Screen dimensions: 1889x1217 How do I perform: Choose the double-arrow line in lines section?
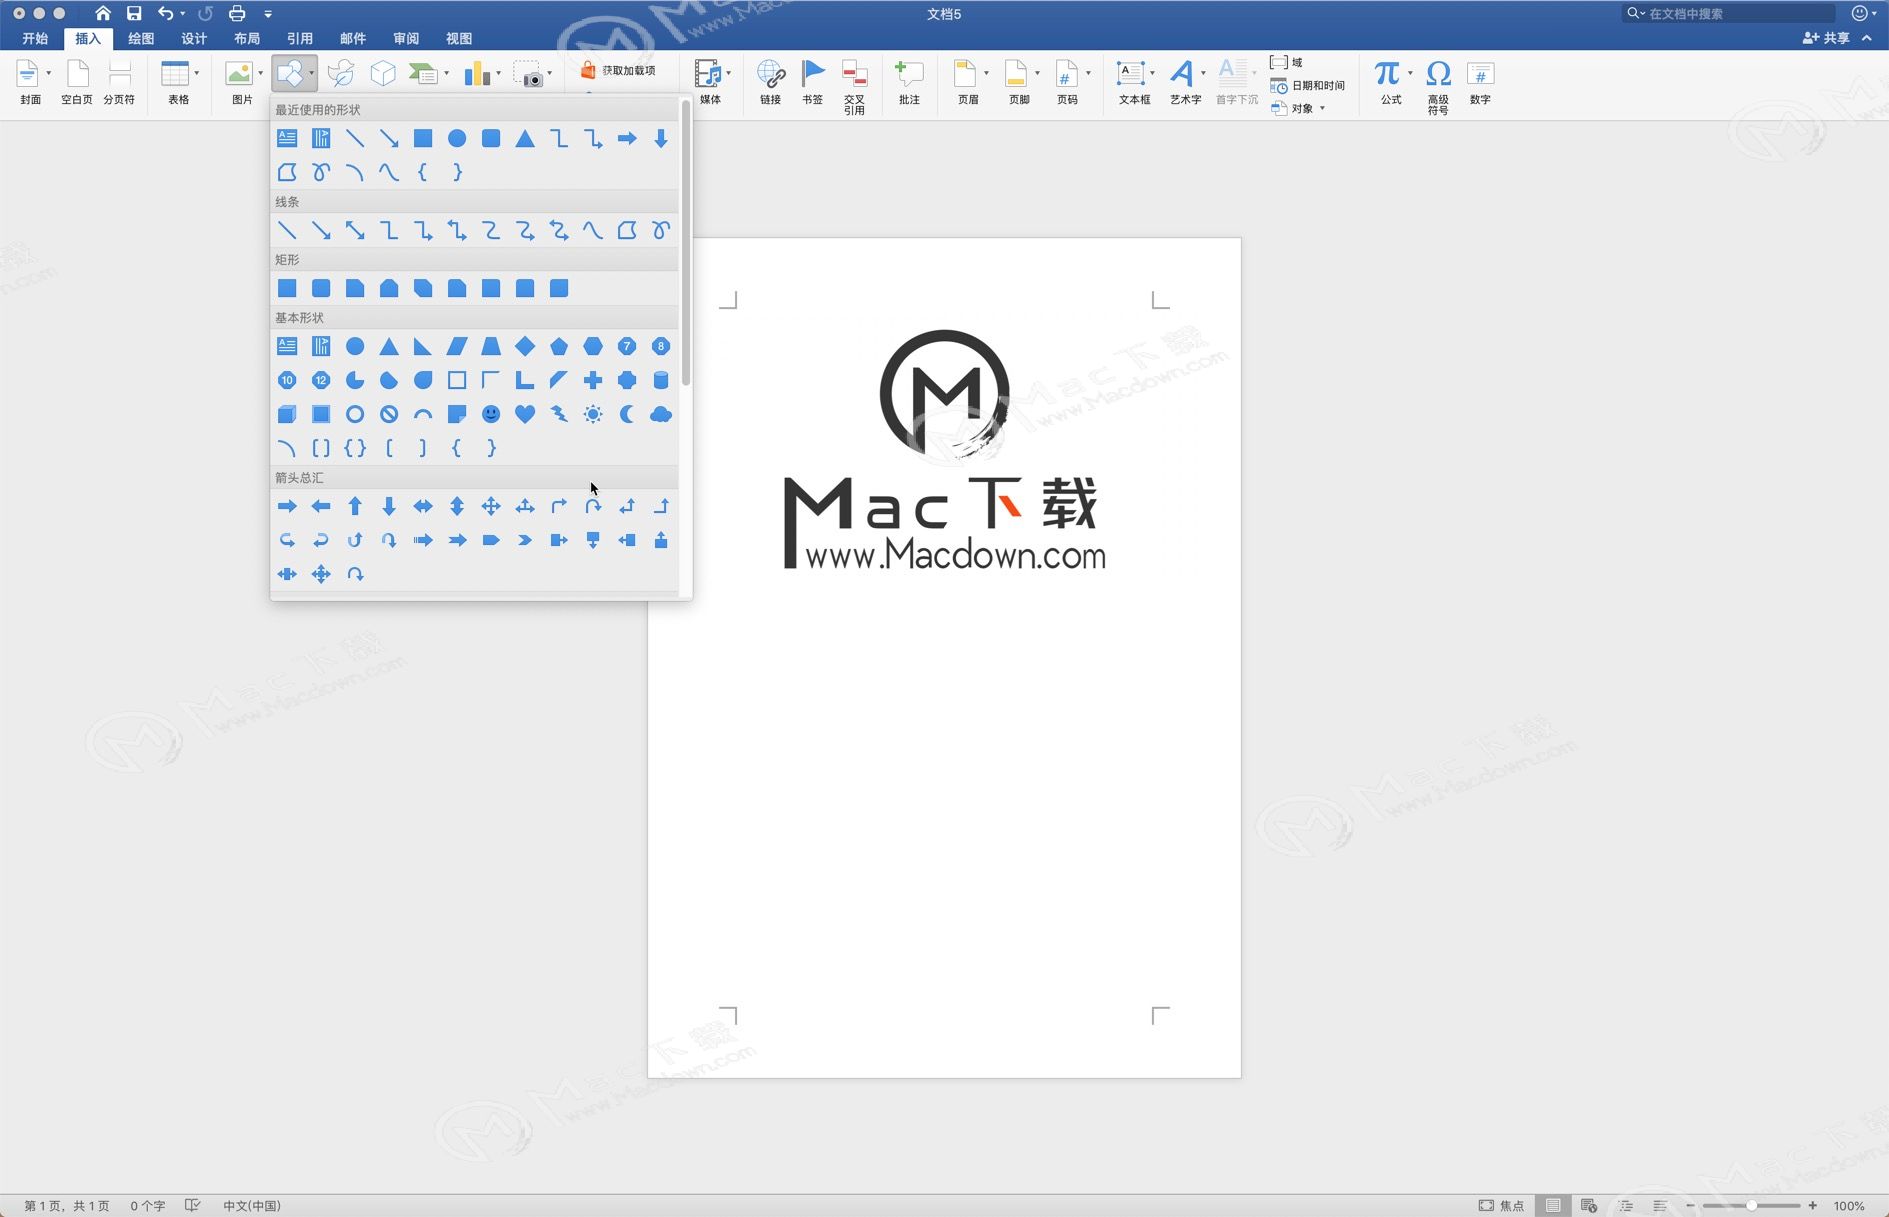pos(355,230)
